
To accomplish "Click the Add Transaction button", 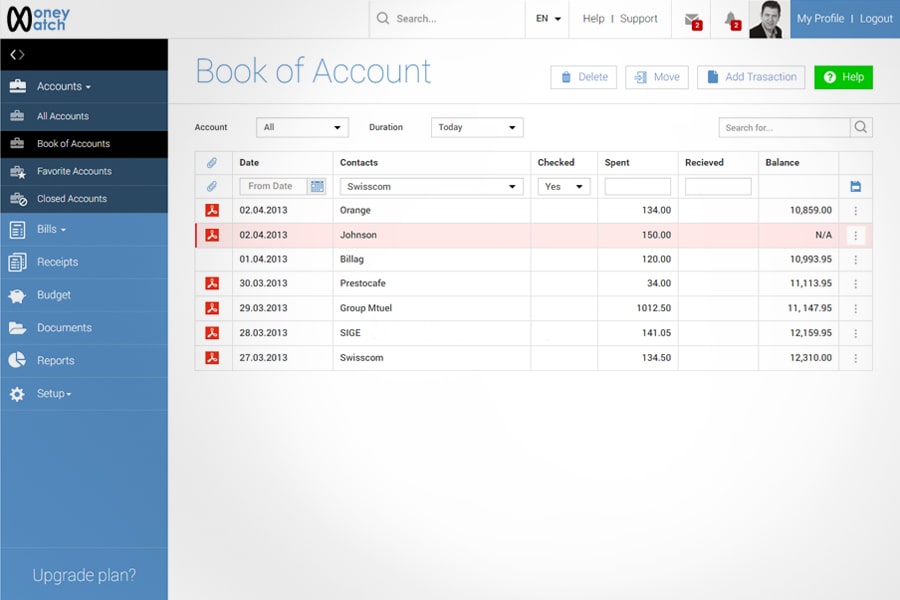I will (751, 77).
